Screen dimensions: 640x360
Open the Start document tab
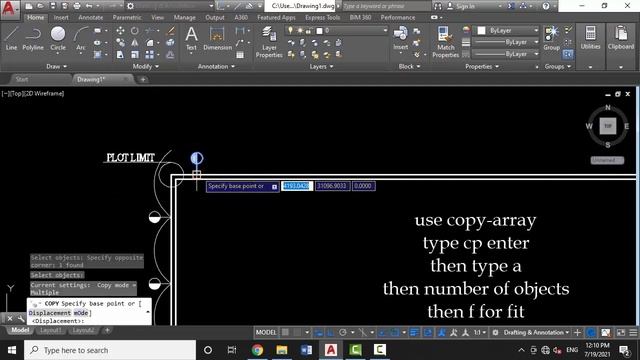pyautogui.click(x=22, y=79)
